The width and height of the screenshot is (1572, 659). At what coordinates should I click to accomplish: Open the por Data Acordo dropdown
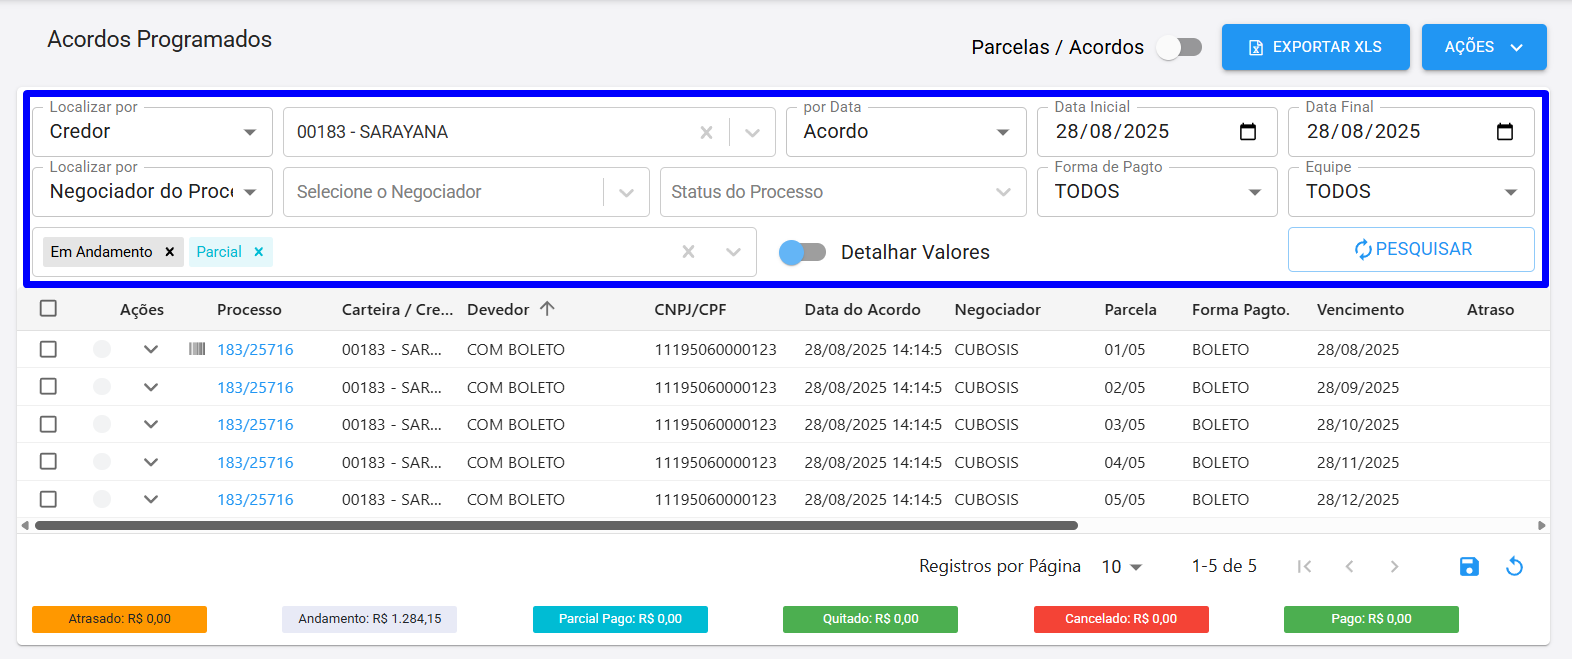point(907,132)
